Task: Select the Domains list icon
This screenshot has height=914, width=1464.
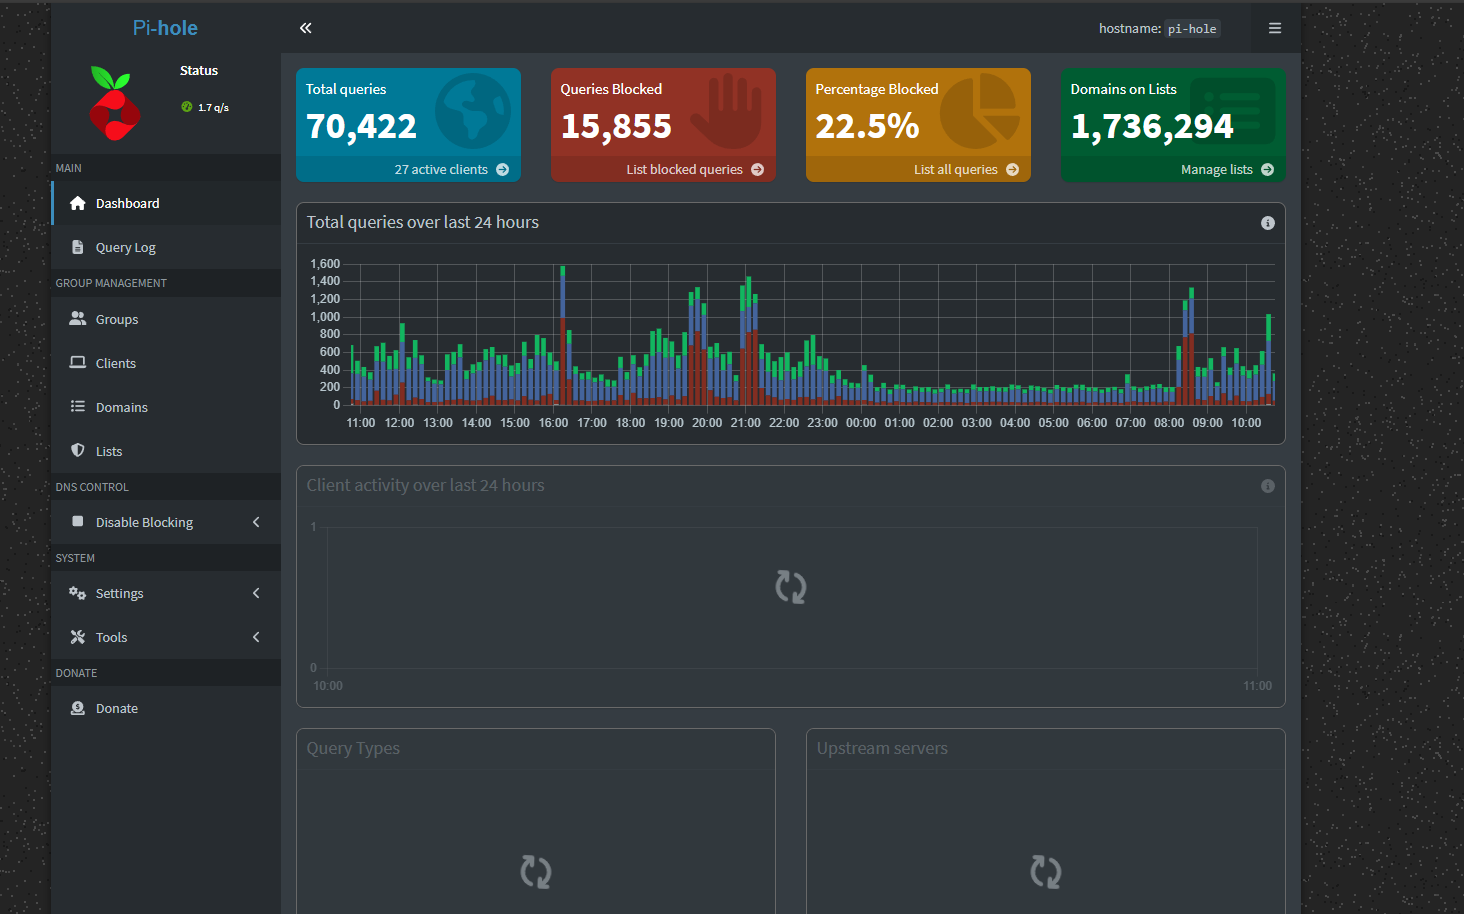Action: point(78,406)
